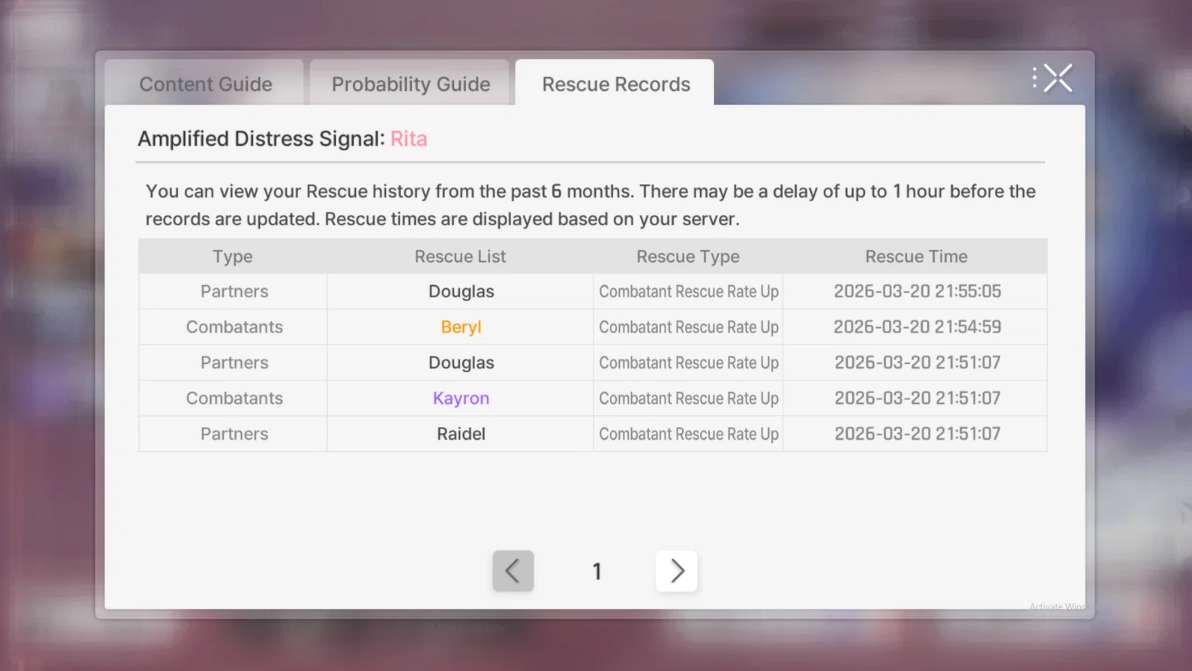
Task: Click page number 1 indicator
Action: click(597, 571)
